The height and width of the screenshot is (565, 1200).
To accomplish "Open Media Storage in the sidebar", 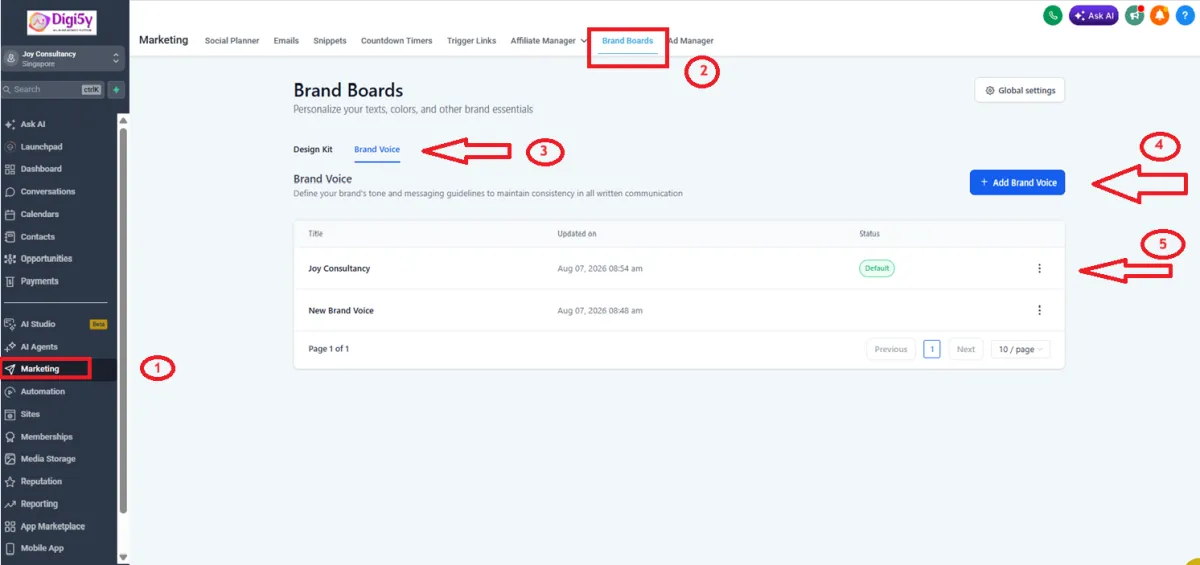I will click(x=48, y=459).
